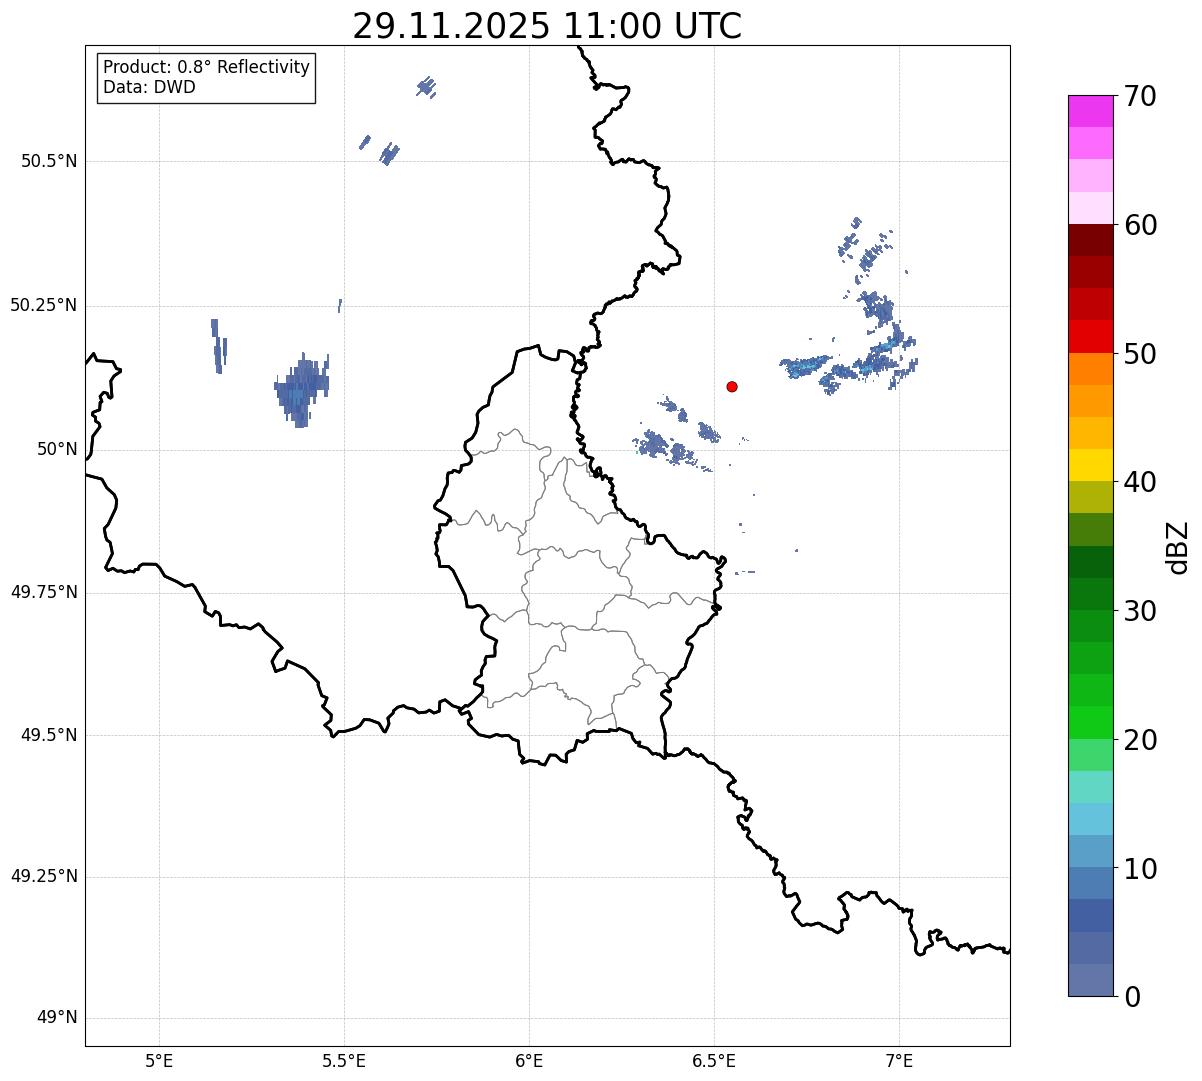Pick the bottom slate-blue swatch at 0 dBZ
Image resolution: width=1202 pixels, height=1081 pixels.
[x=1090, y=980]
